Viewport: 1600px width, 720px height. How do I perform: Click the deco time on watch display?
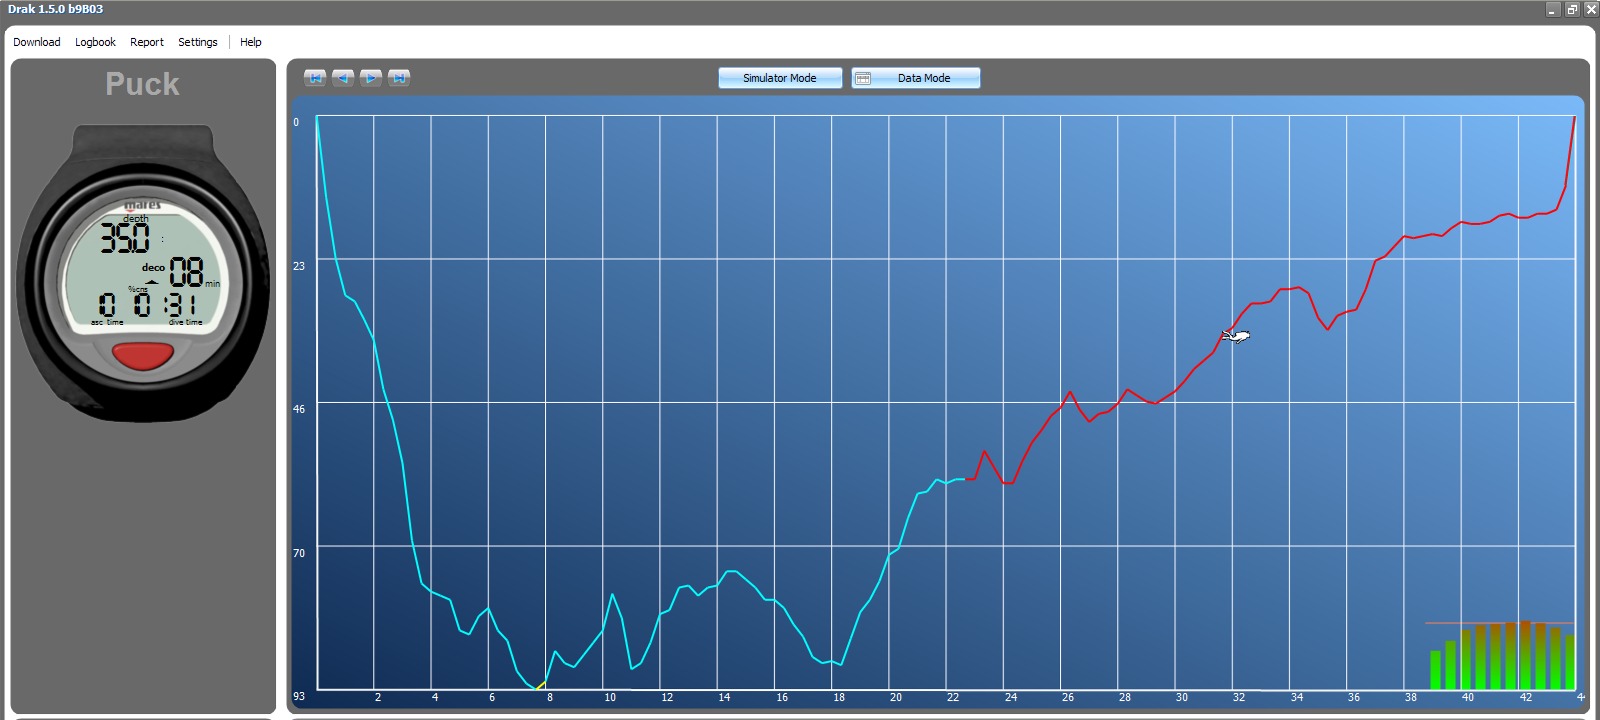[186, 272]
